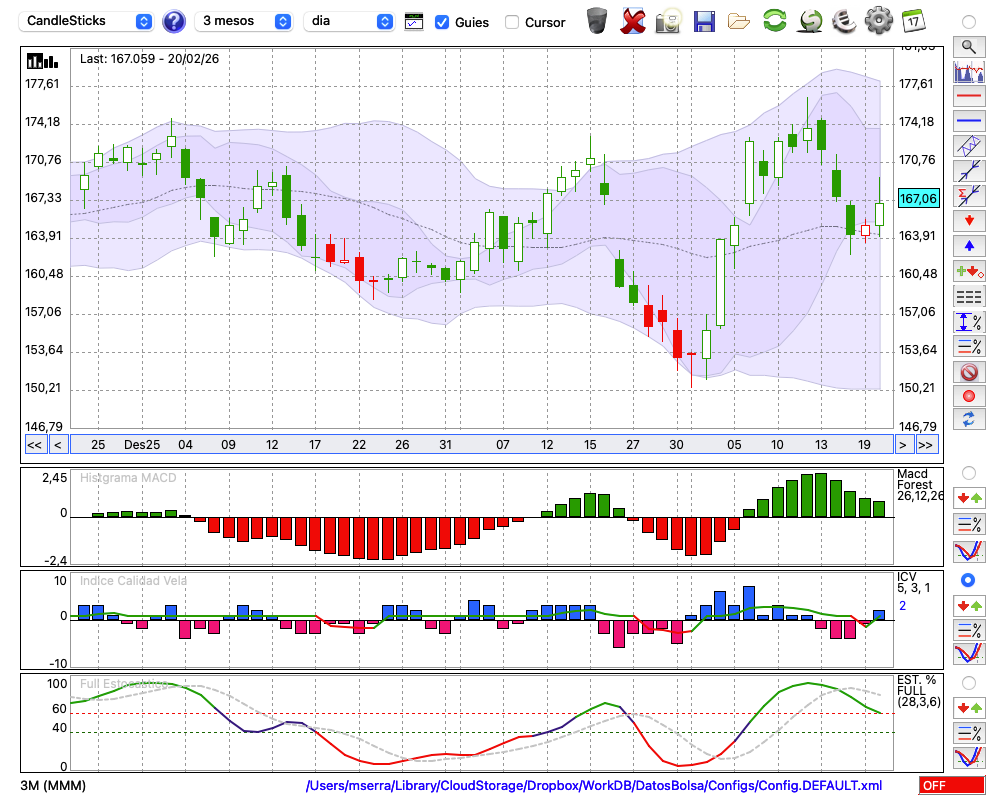The width and height of the screenshot is (1000, 800).
Task: Click the calendar date icon
Action: pos(913,20)
